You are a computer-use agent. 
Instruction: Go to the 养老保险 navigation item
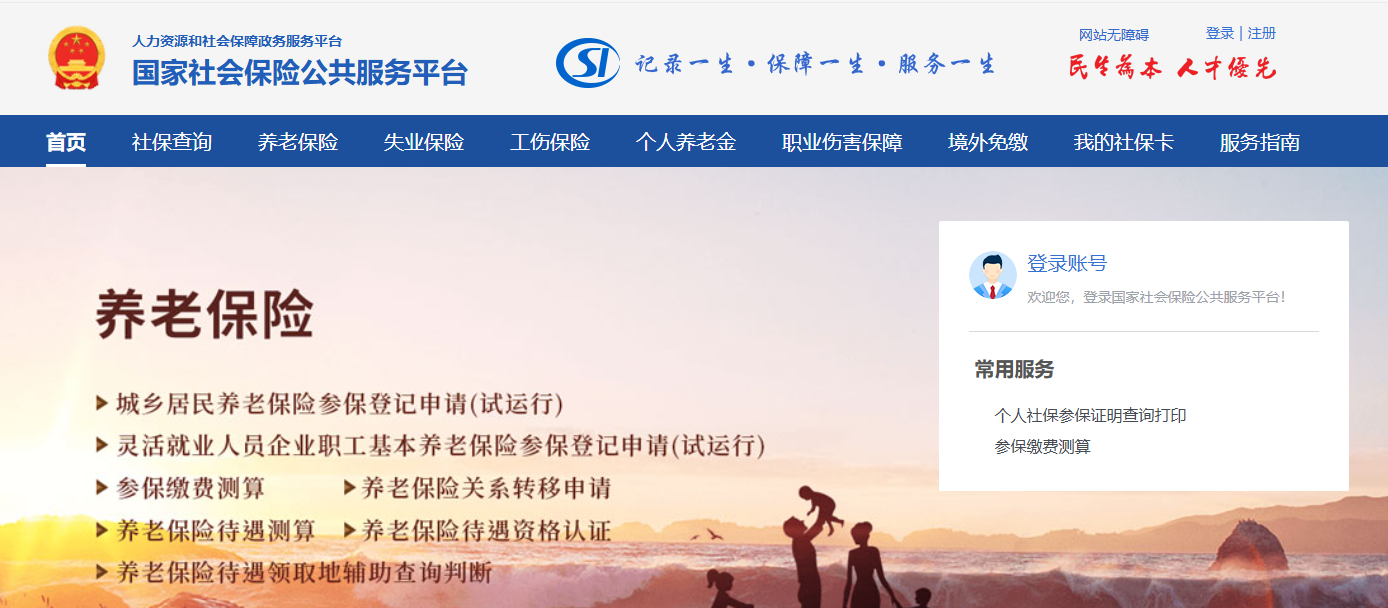point(298,142)
